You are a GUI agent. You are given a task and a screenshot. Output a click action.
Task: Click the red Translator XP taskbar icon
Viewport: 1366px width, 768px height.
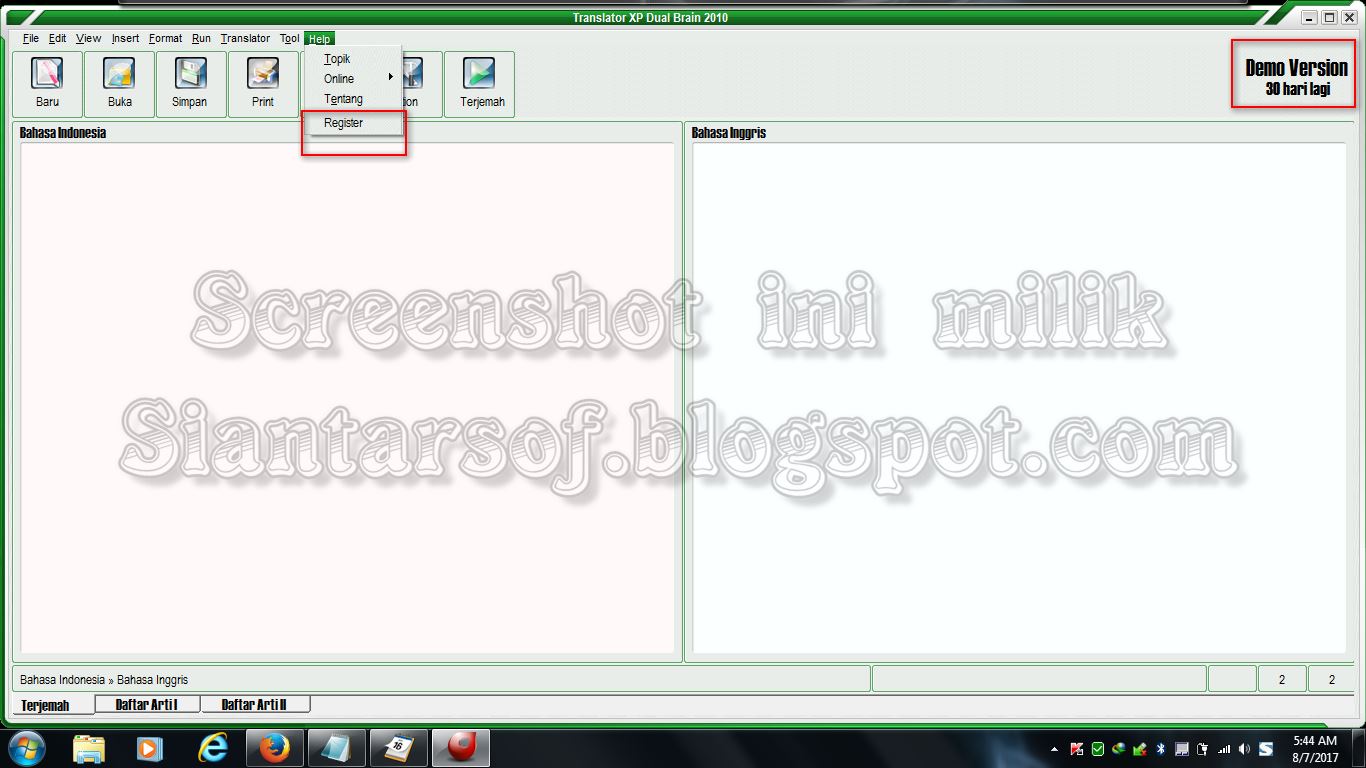click(460, 747)
